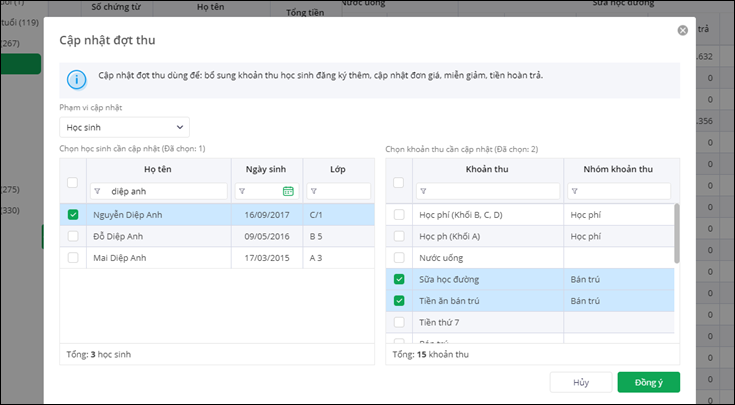Click the Nhóm khoản thu column header
Image resolution: width=735 pixels, height=405 pixels.
click(x=616, y=168)
